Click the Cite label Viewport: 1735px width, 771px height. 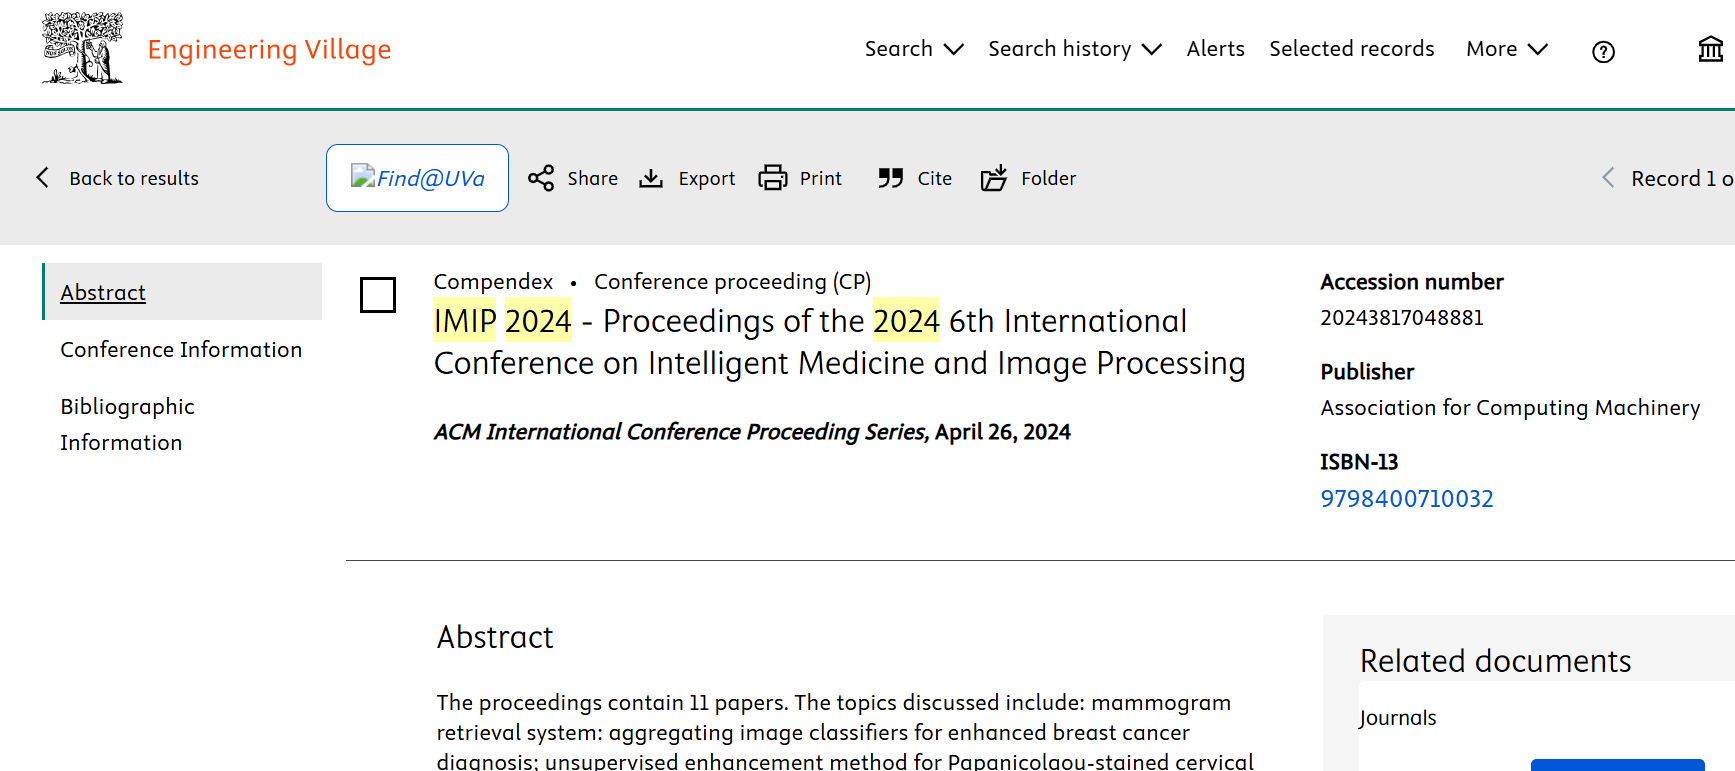point(935,178)
